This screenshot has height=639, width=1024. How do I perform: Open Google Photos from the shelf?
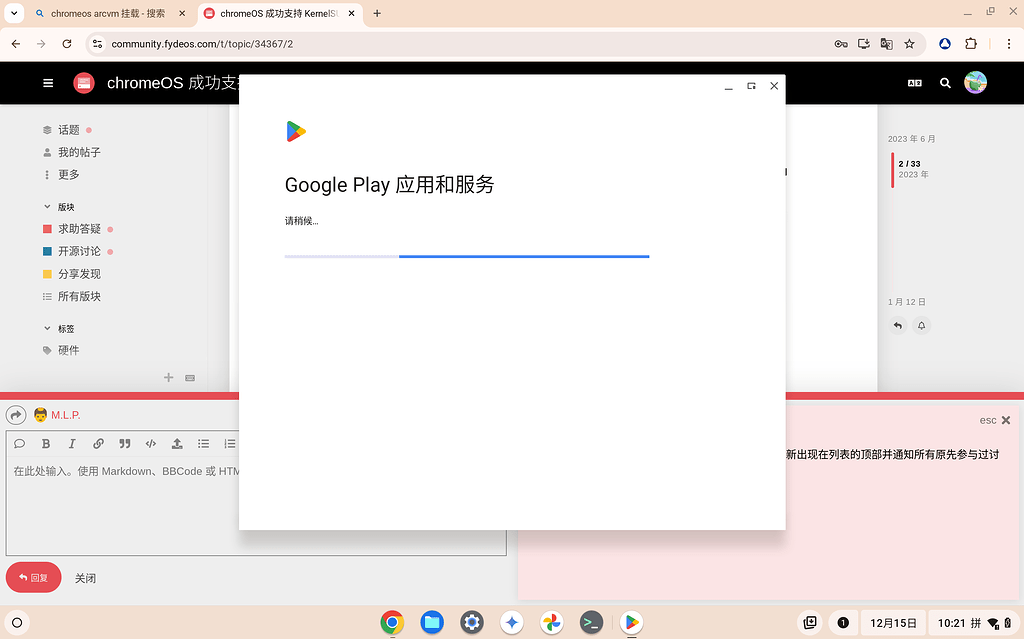point(551,623)
